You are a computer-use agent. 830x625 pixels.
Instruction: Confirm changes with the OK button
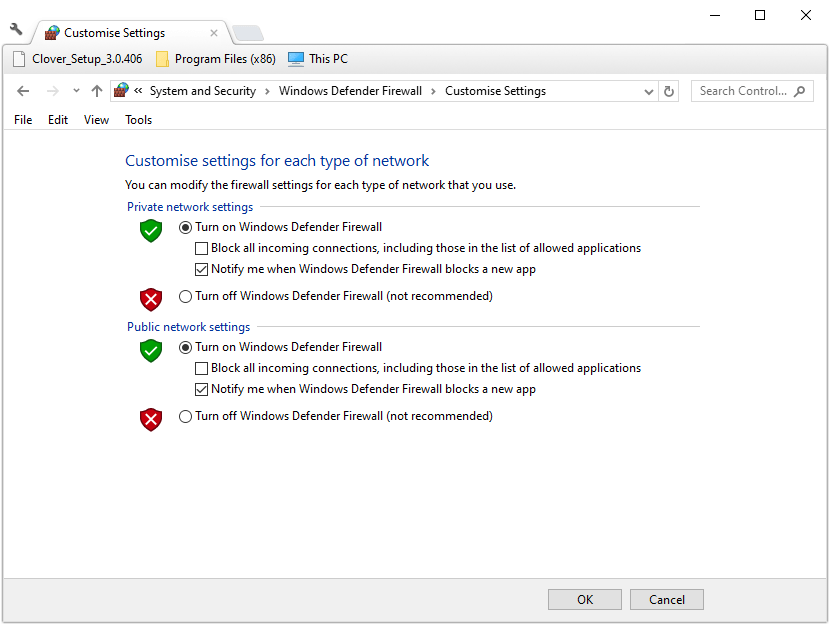point(585,600)
